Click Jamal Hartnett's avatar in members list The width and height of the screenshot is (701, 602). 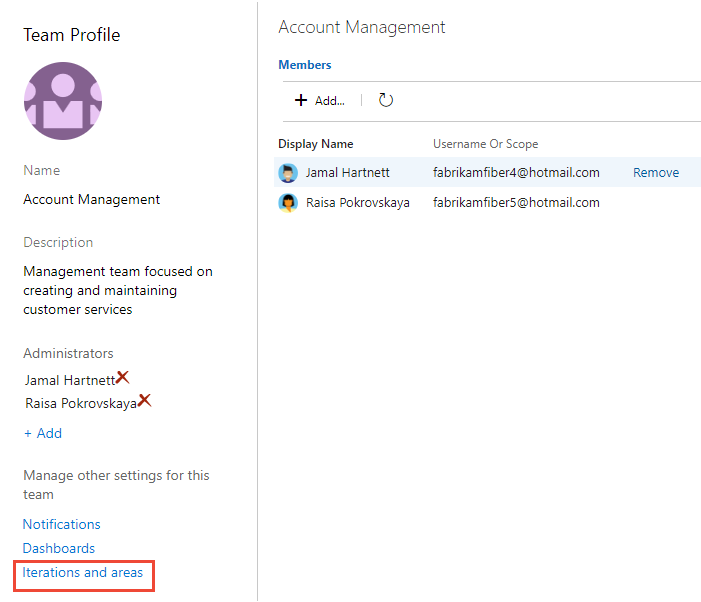point(288,173)
